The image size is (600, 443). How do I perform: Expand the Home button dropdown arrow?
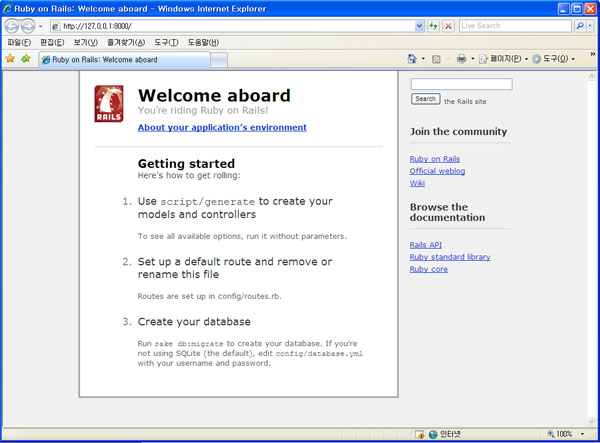(423, 59)
